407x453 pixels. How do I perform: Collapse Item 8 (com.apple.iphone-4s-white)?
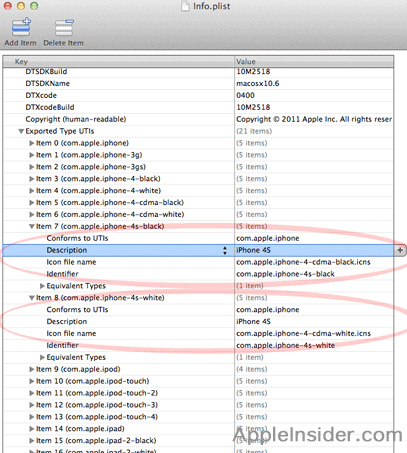coord(32,298)
